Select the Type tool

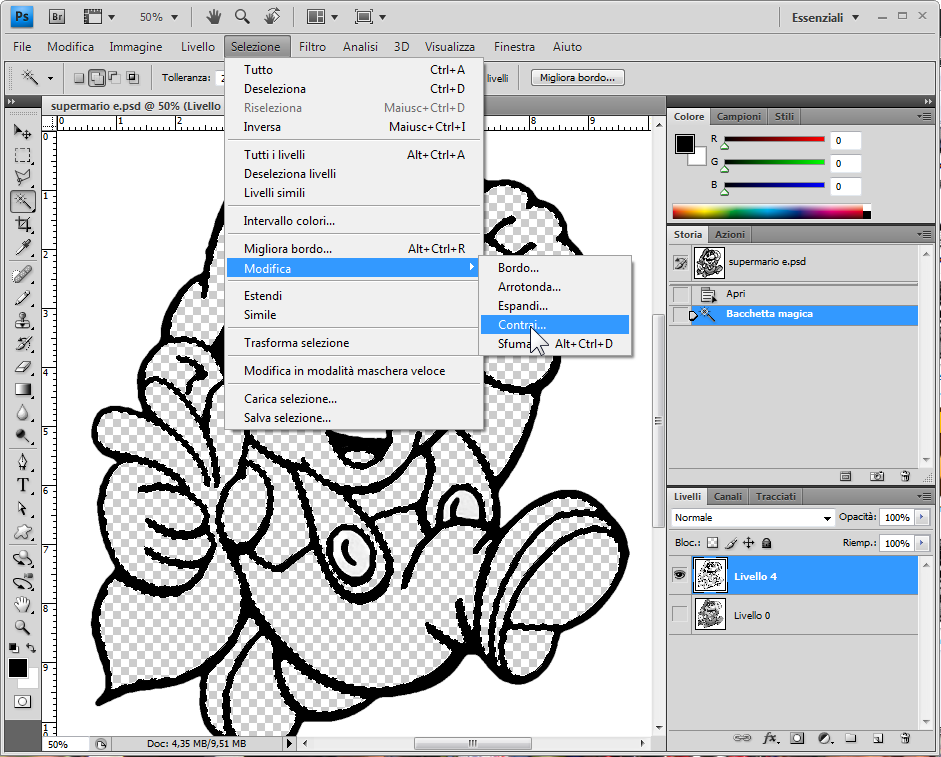pyautogui.click(x=22, y=485)
